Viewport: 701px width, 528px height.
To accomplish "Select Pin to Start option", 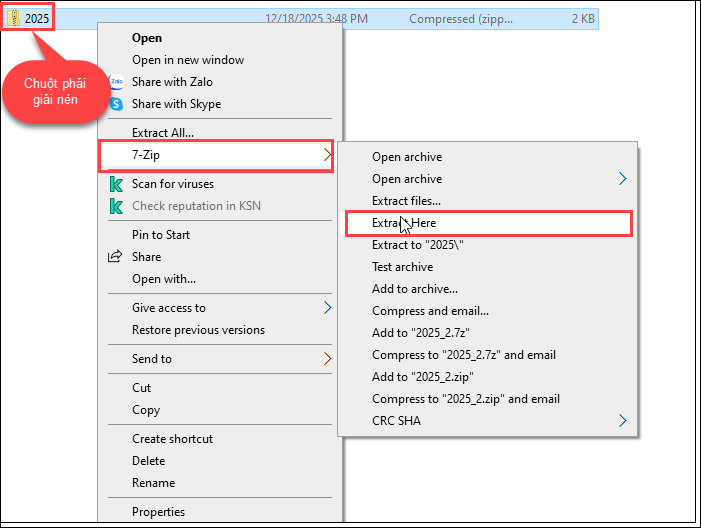I will [x=161, y=235].
